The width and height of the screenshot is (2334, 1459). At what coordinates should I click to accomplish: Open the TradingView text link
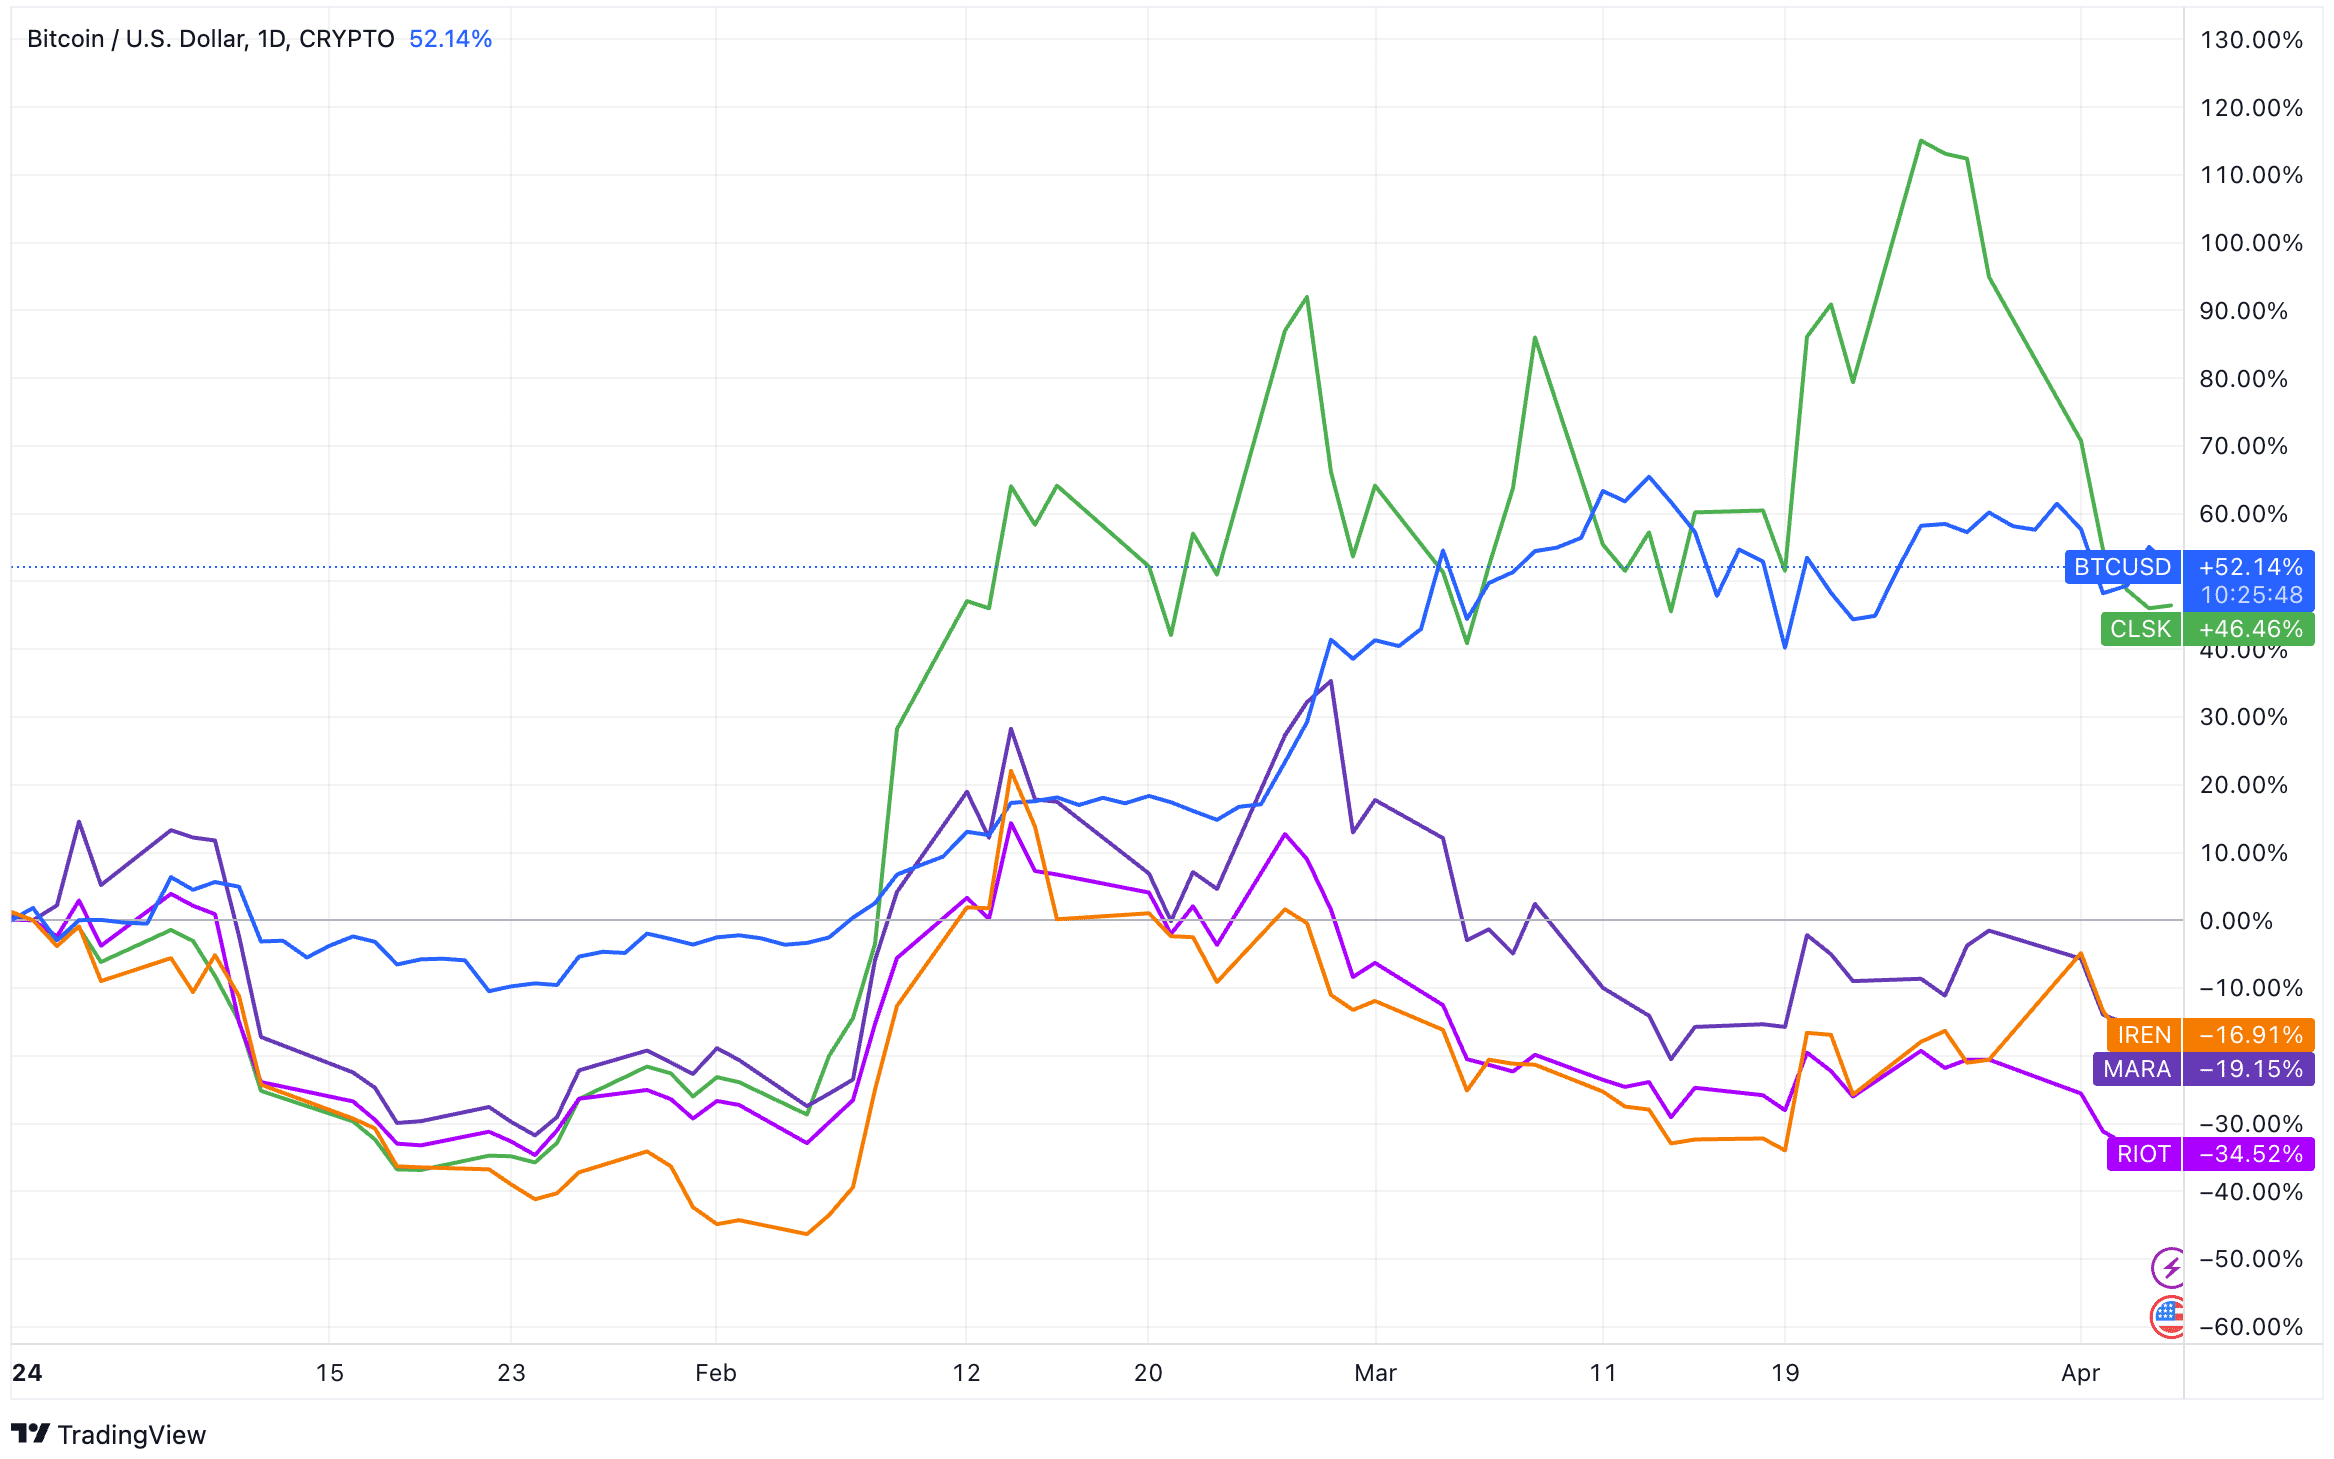131,1435
